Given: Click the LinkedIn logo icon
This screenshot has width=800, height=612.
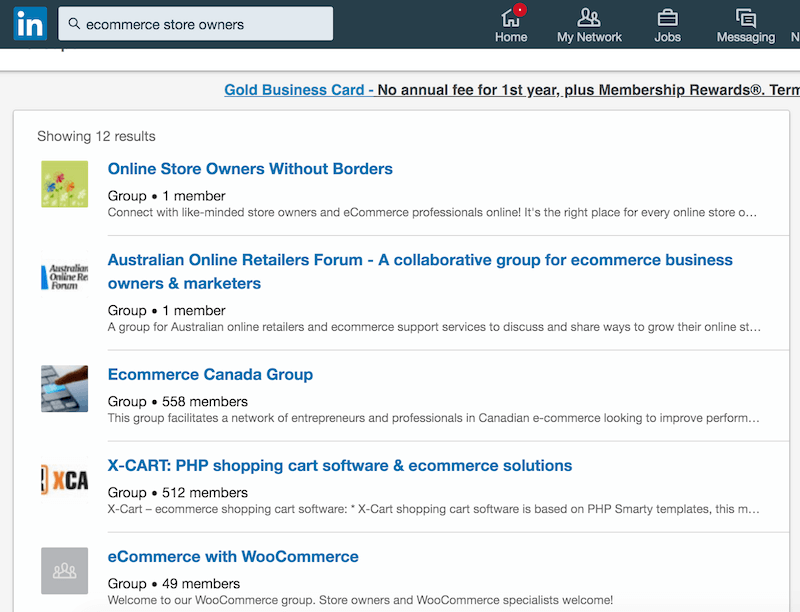Looking at the screenshot, I should coord(30,23).
